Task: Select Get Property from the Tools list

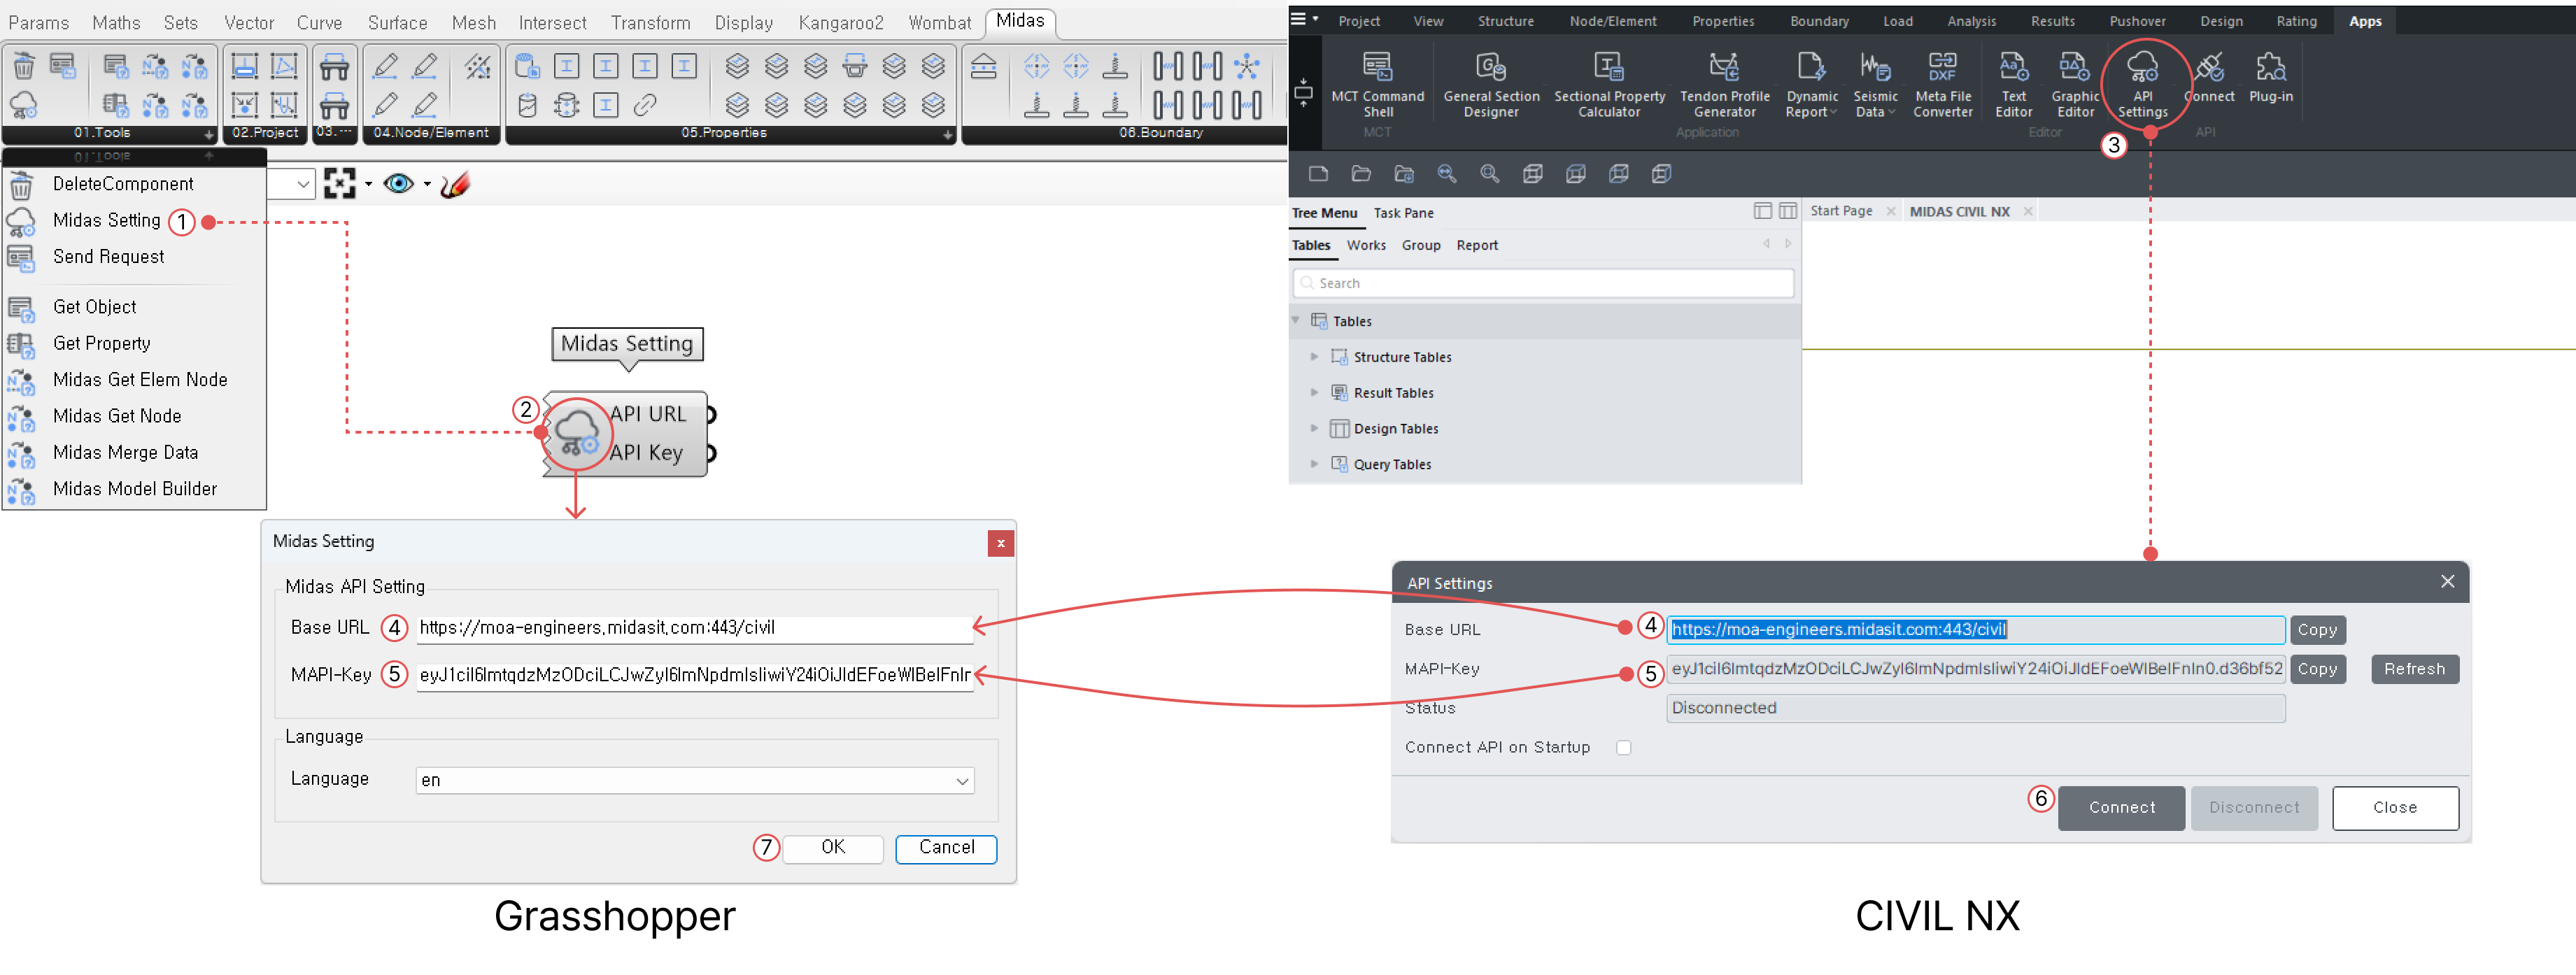Action: click(101, 343)
